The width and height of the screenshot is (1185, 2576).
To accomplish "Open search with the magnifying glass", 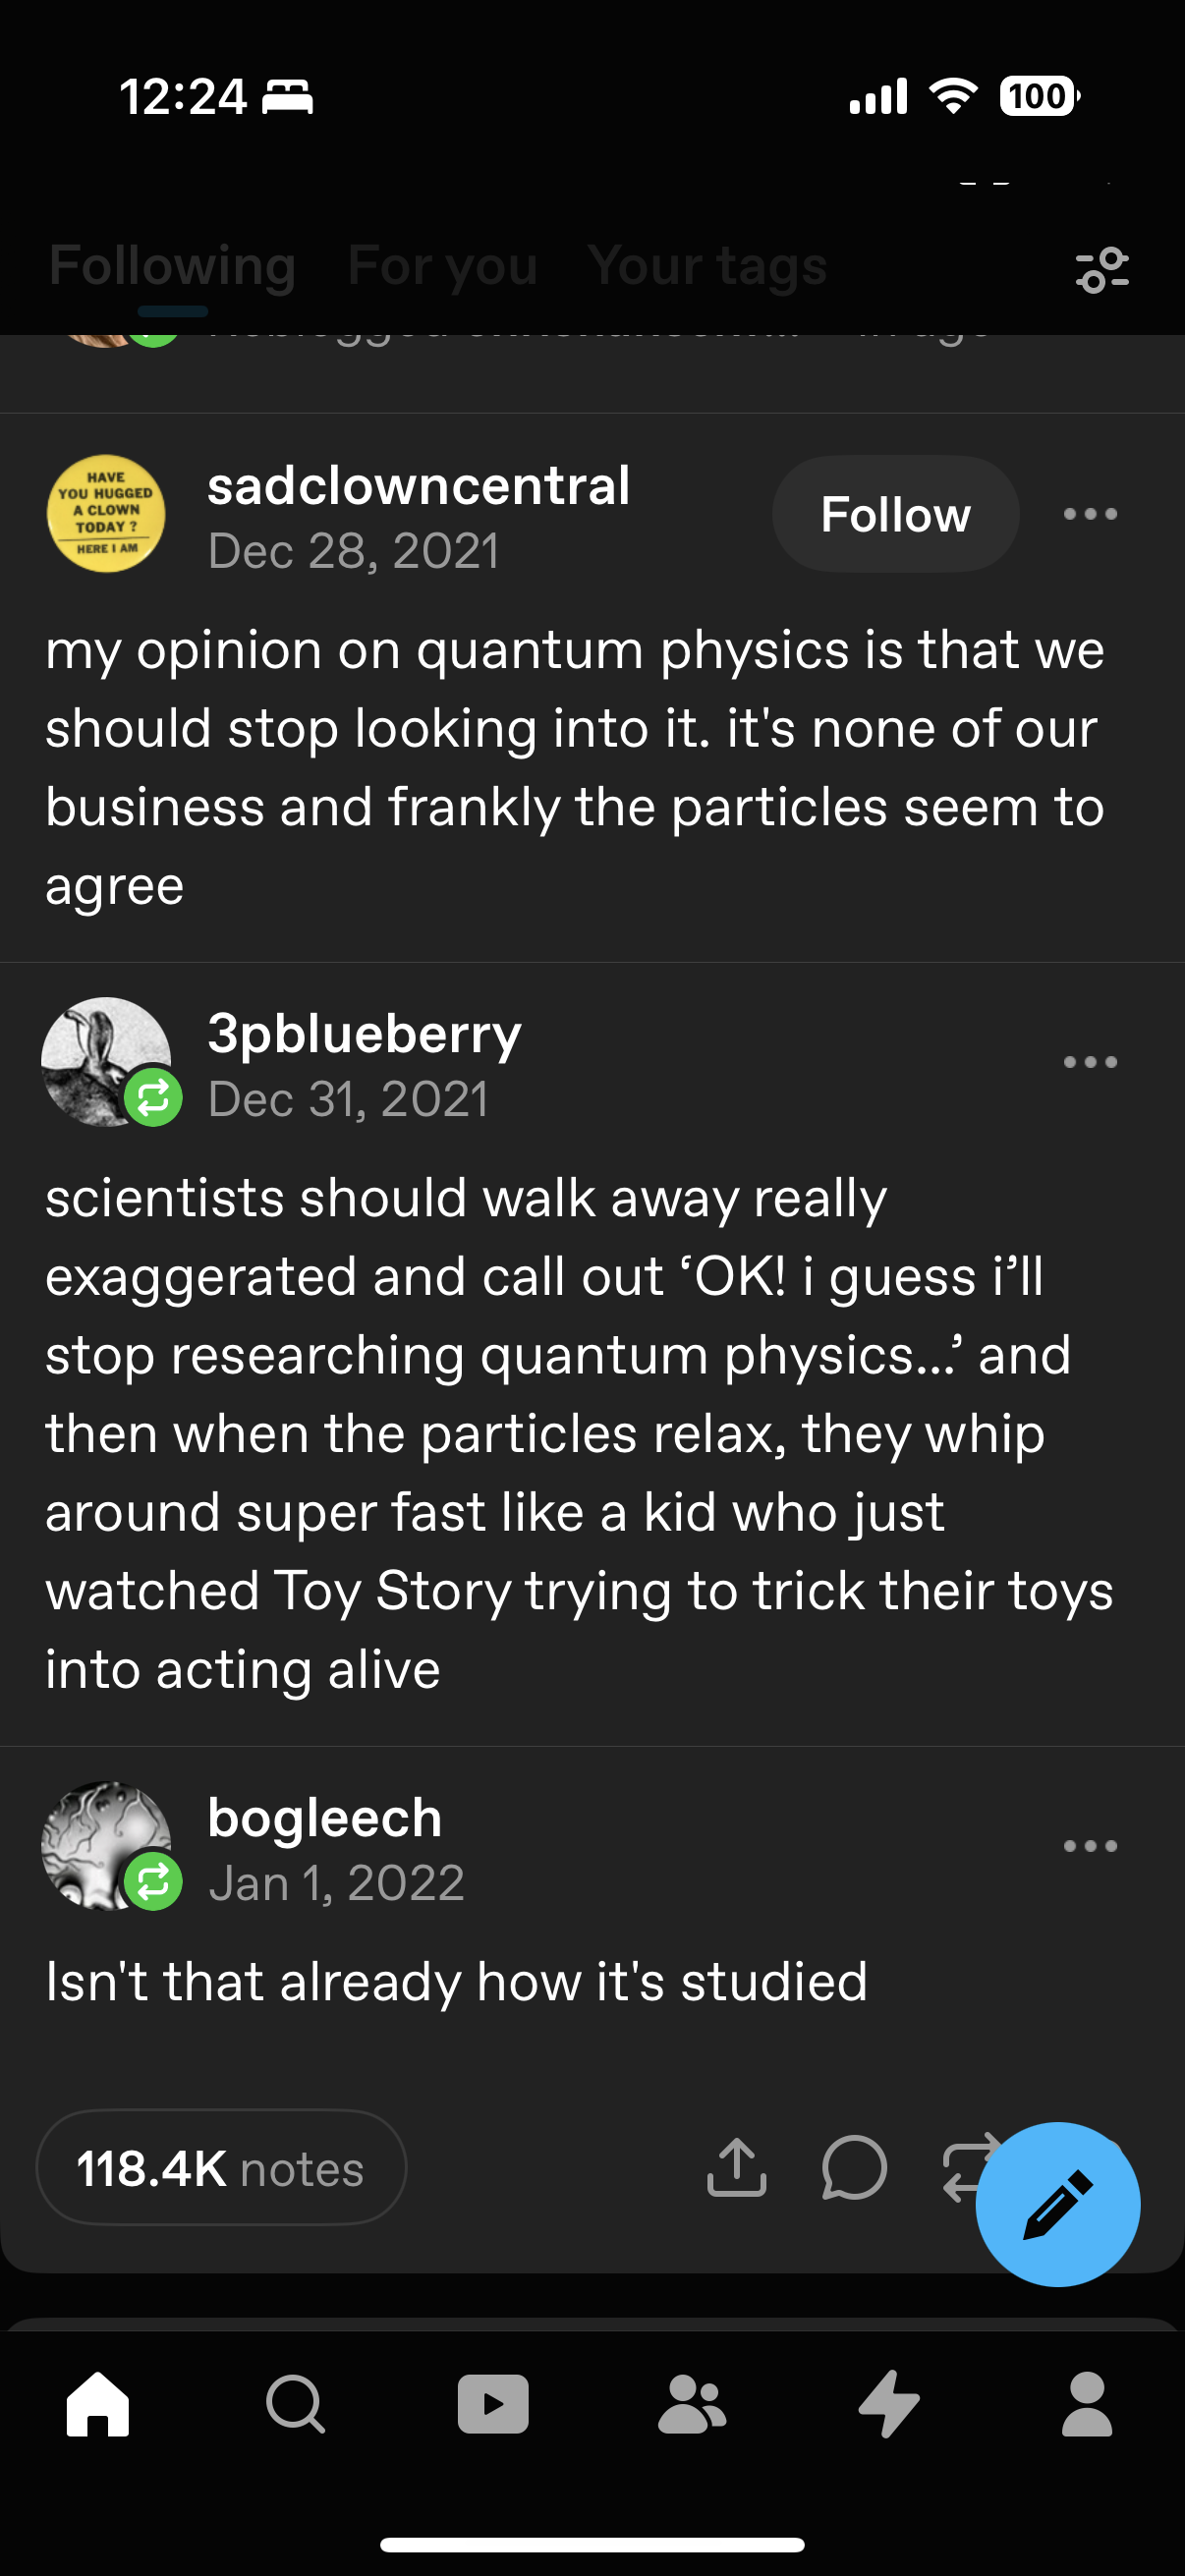I will click(x=295, y=2404).
